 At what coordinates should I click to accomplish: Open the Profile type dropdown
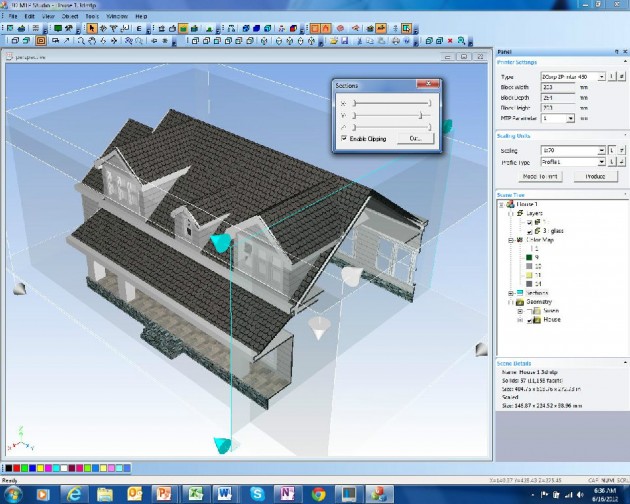(x=601, y=160)
